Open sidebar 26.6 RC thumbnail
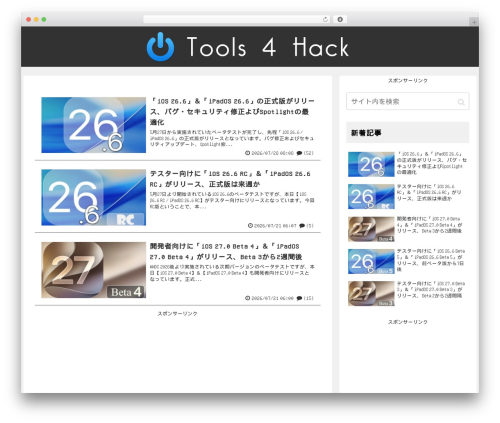The image size is (500, 423). pyautogui.click(x=371, y=196)
